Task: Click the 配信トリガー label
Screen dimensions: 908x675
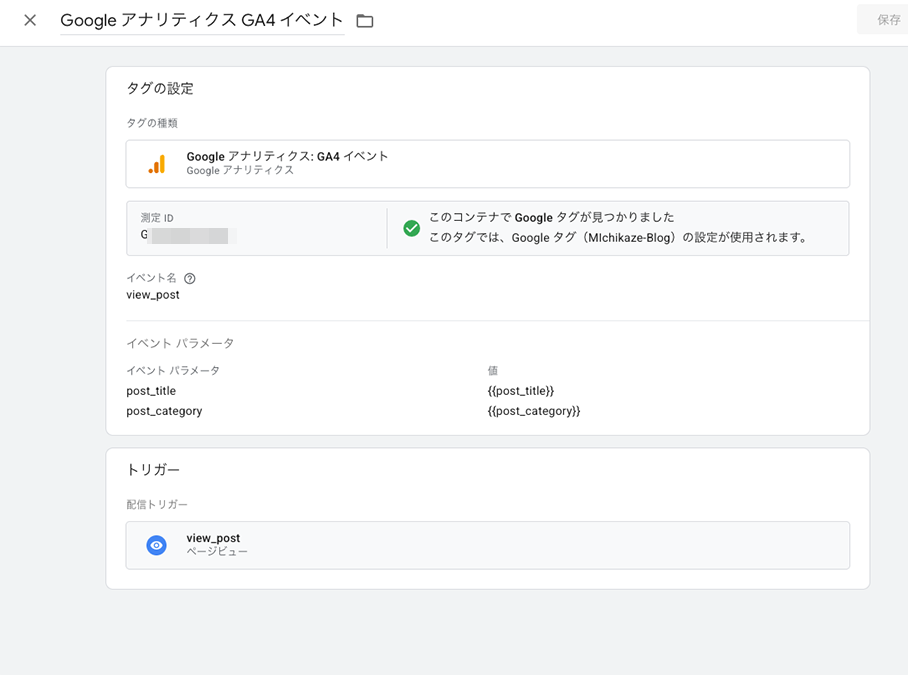Action: click(x=157, y=504)
